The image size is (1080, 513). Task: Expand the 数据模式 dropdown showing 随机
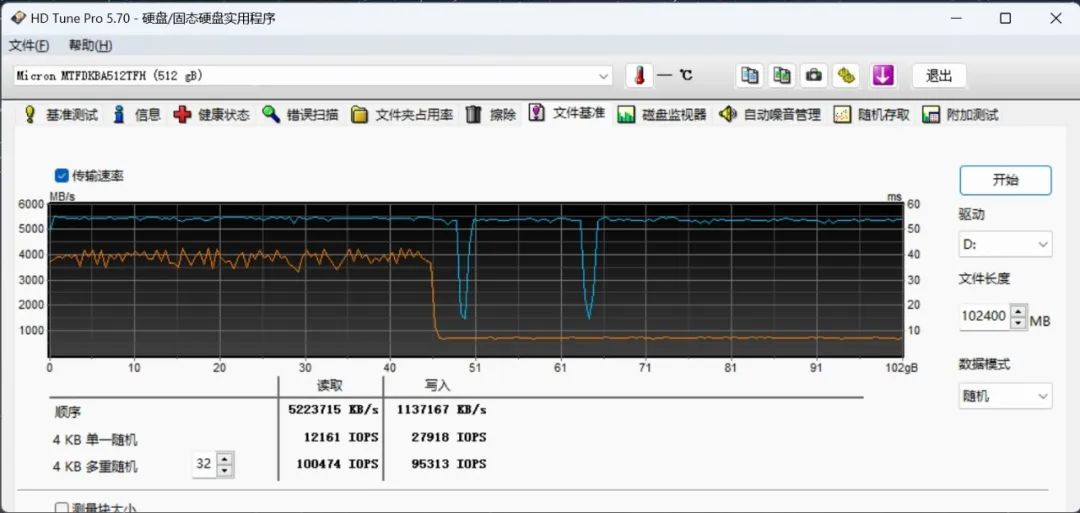(x=1005, y=396)
